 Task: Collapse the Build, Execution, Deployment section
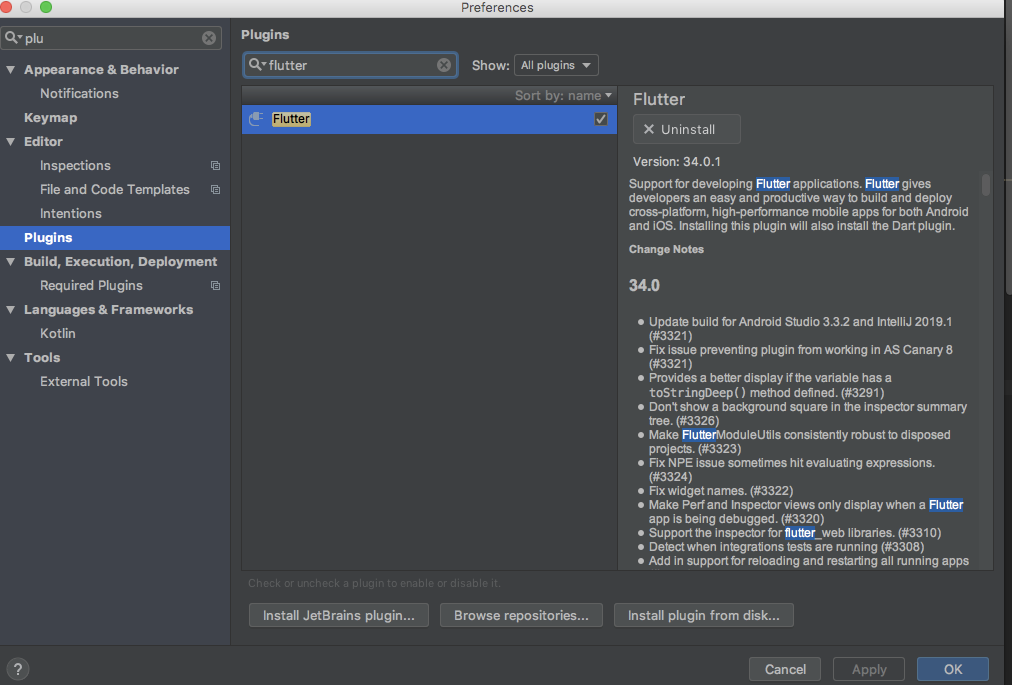click(11, 261)
